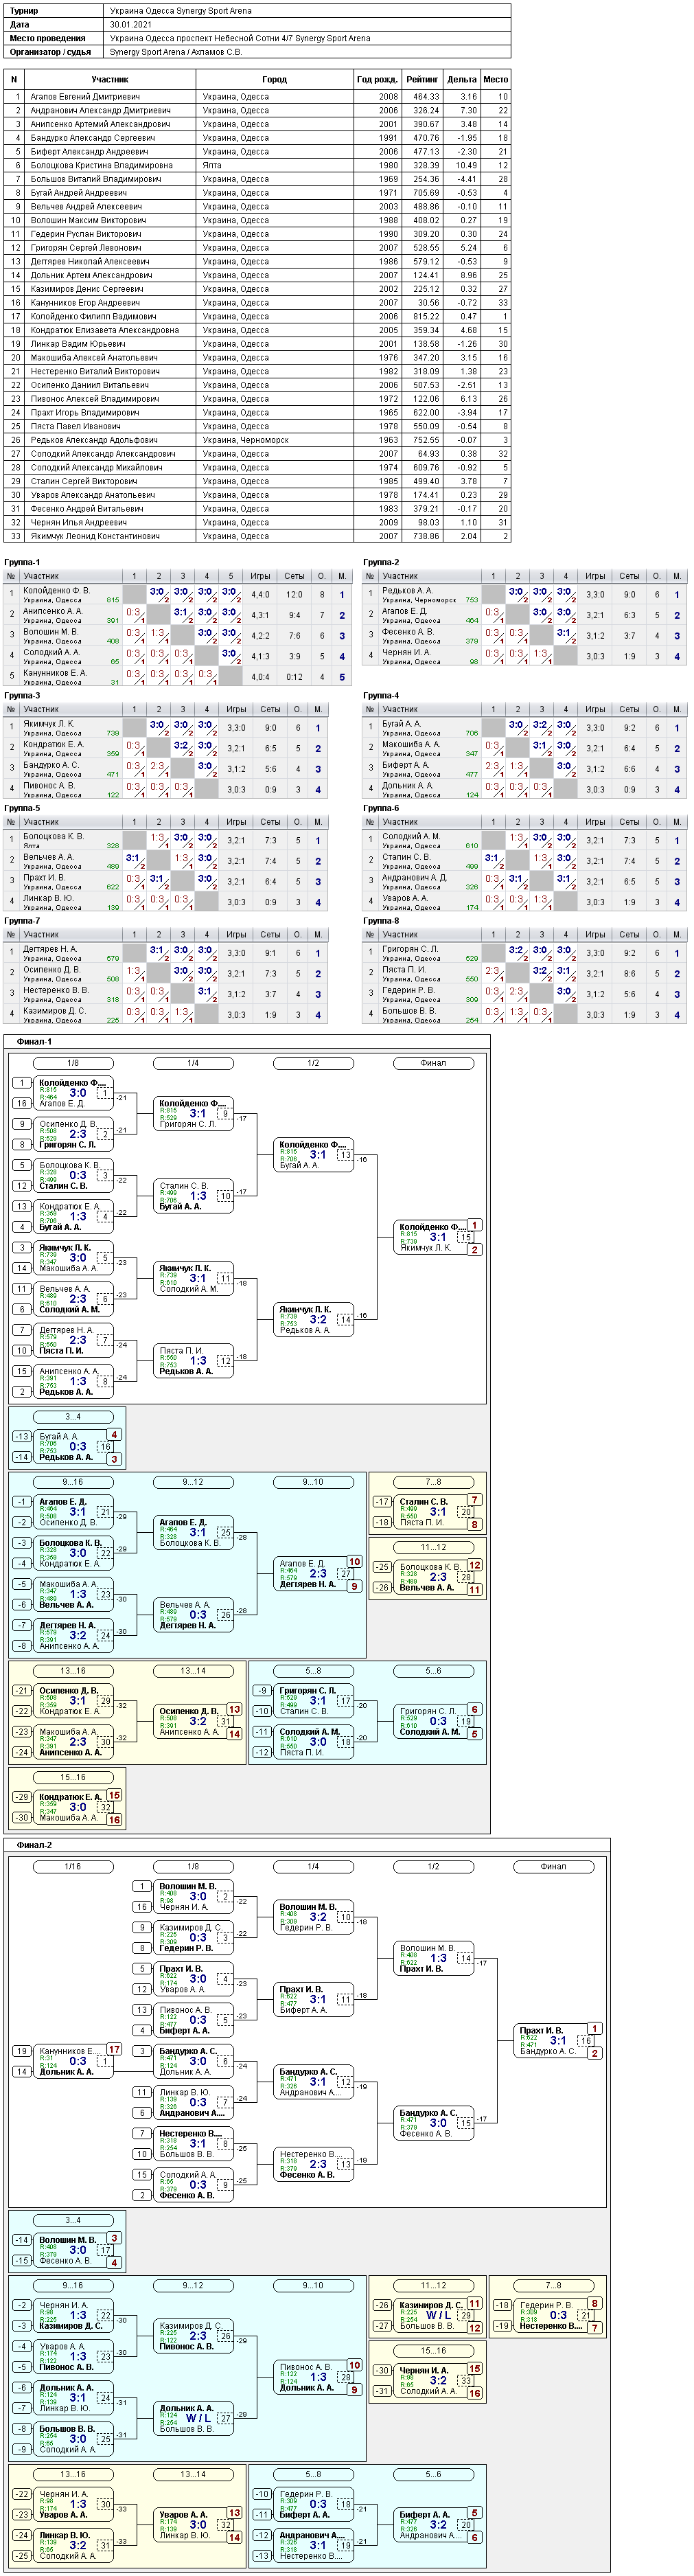
Task: Click the Группа-8 heading
Action: (x=381, y=920)
